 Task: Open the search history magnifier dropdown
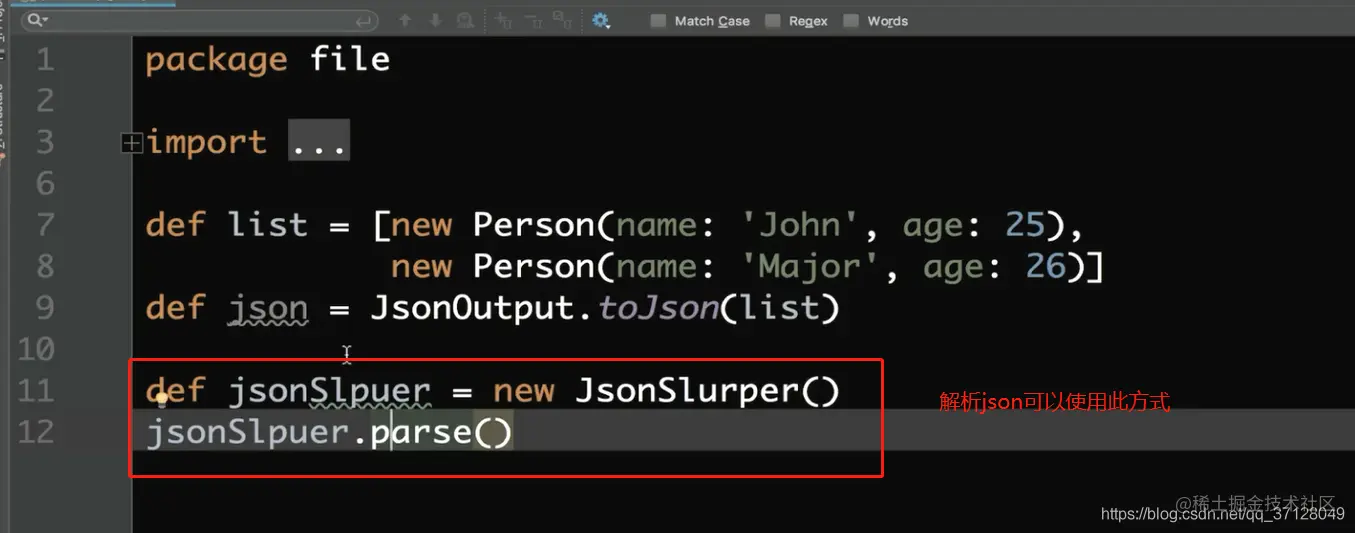38,20
